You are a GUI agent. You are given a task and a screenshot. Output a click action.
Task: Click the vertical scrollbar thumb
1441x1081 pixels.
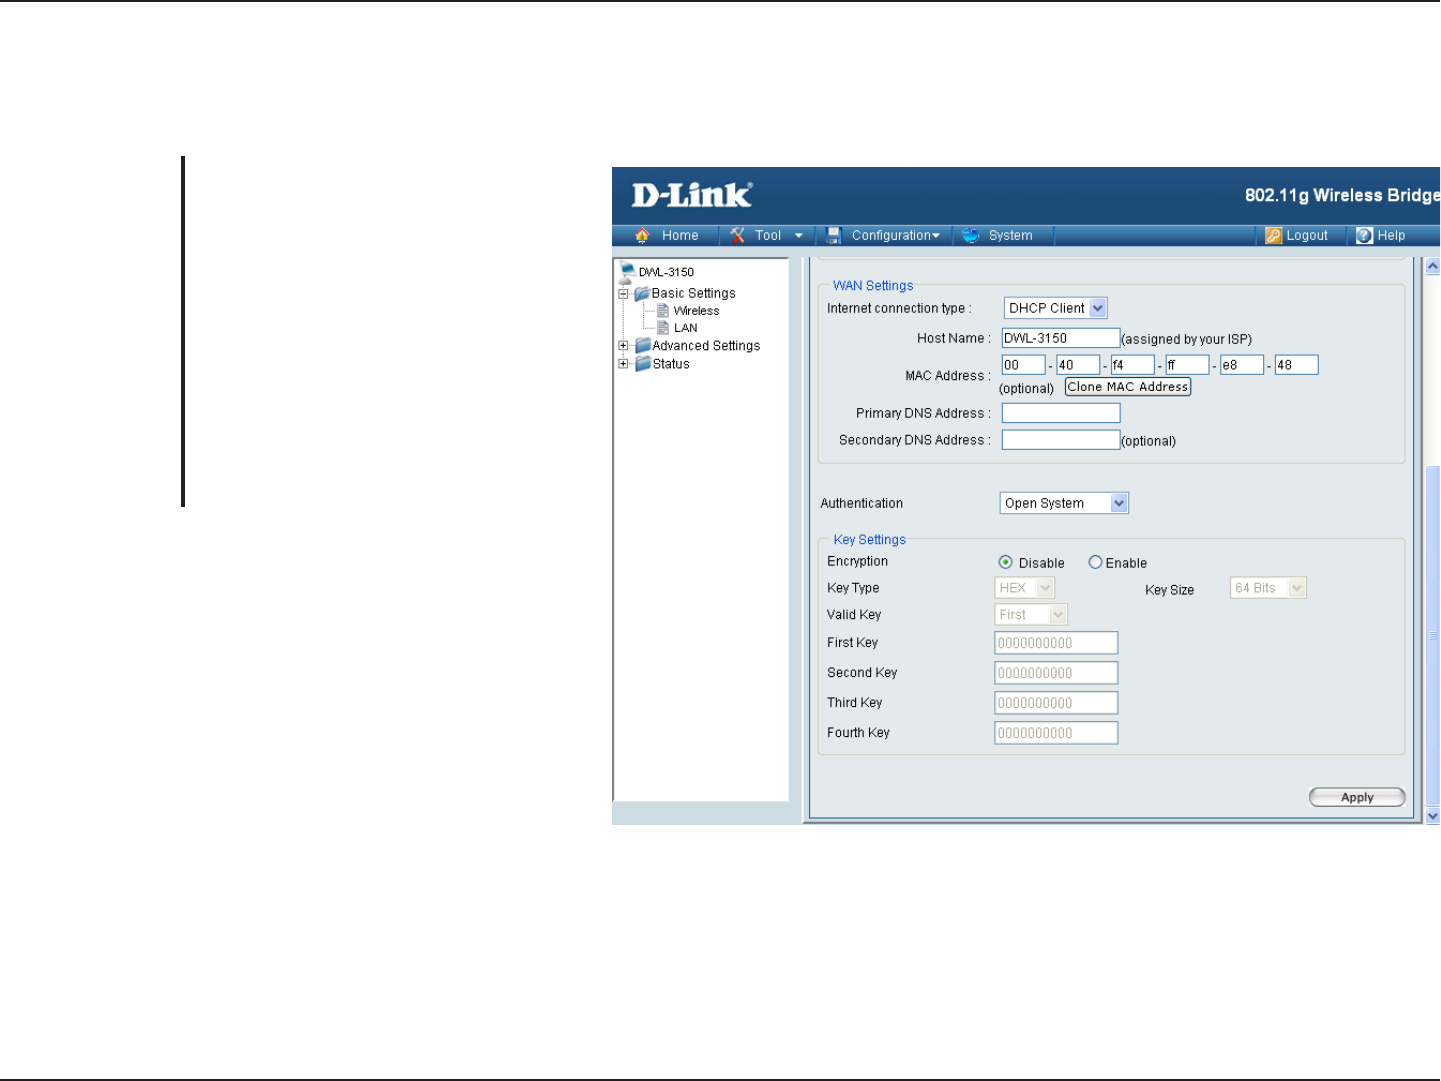tap(1433, 635)
